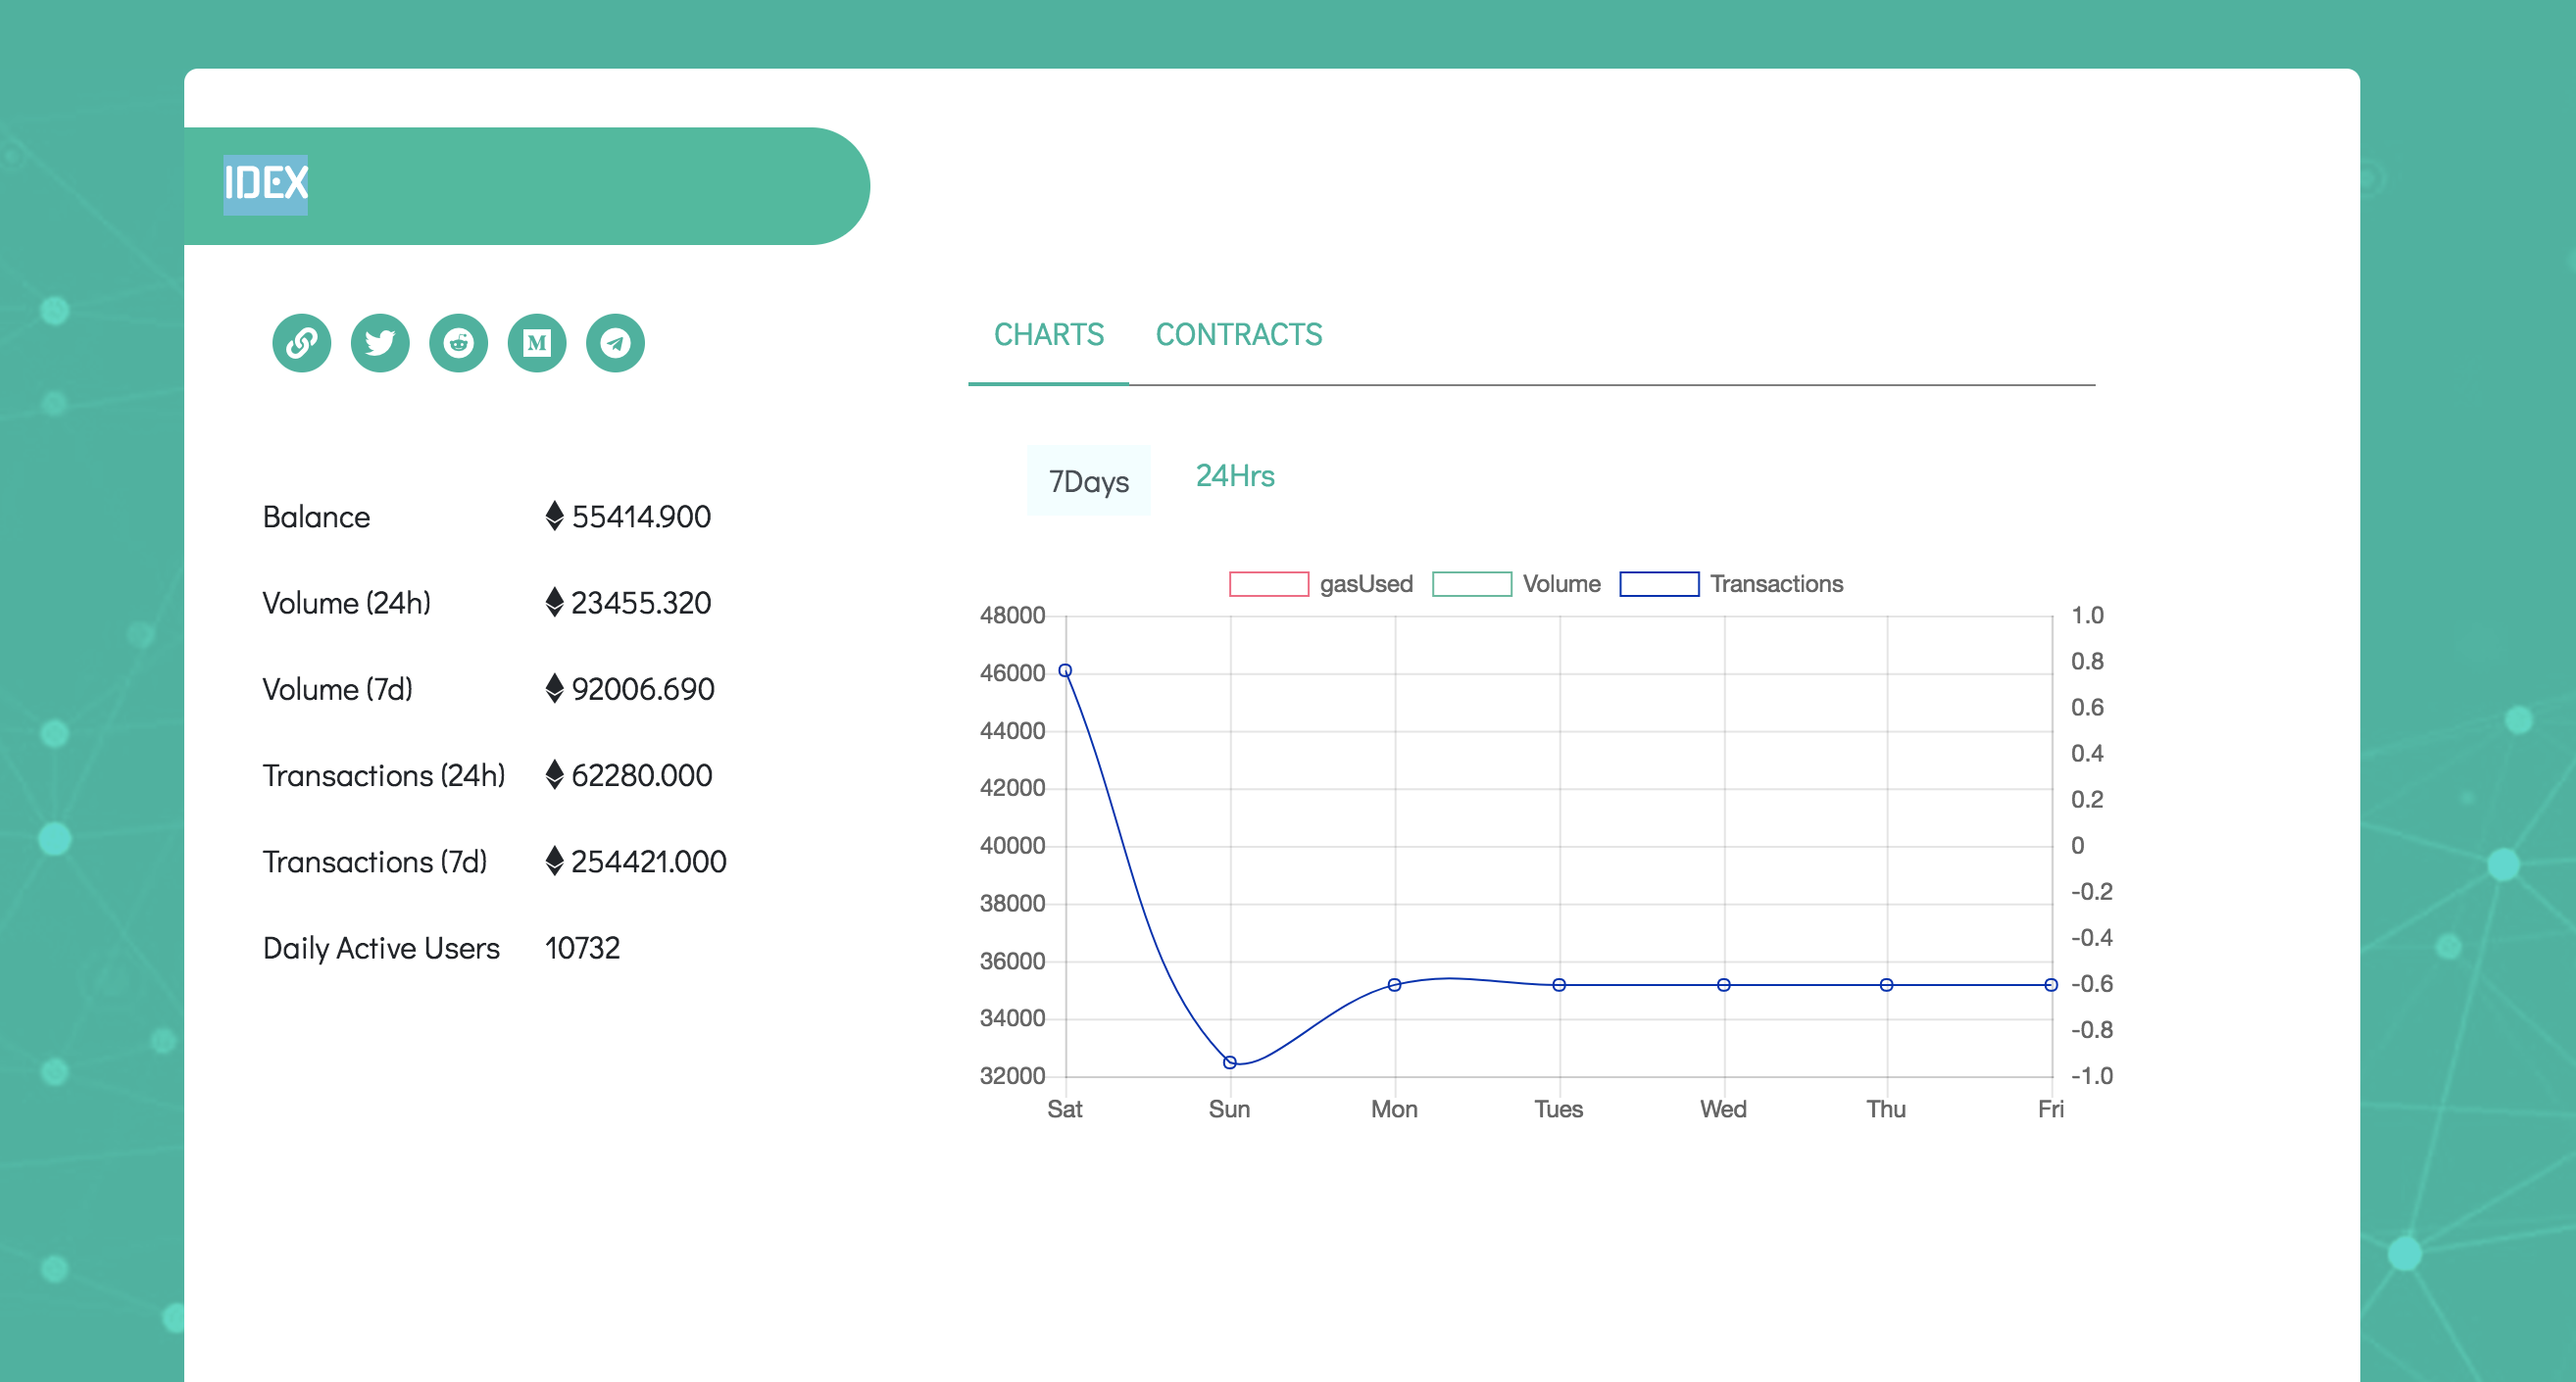This screenshot has width=2576, height=1382.
Task: Open the Reddit icon
Action: pyautogui.click(x=458, y=343)
